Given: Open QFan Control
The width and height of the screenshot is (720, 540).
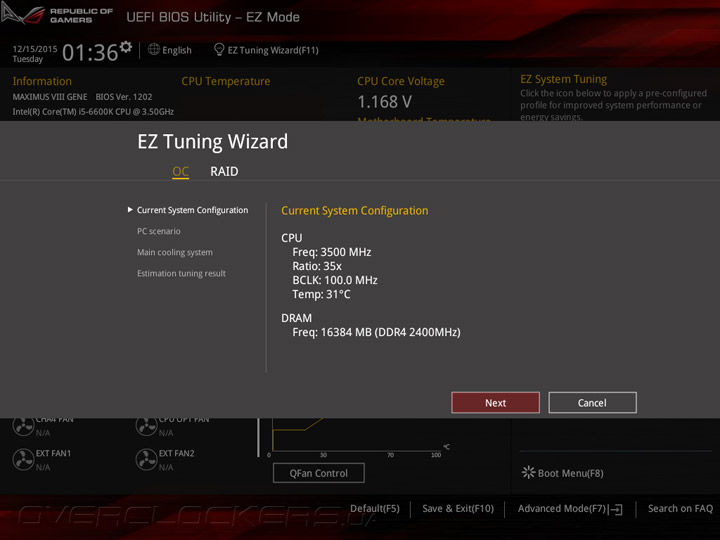Looking at the screenshot, I should 319,473.
